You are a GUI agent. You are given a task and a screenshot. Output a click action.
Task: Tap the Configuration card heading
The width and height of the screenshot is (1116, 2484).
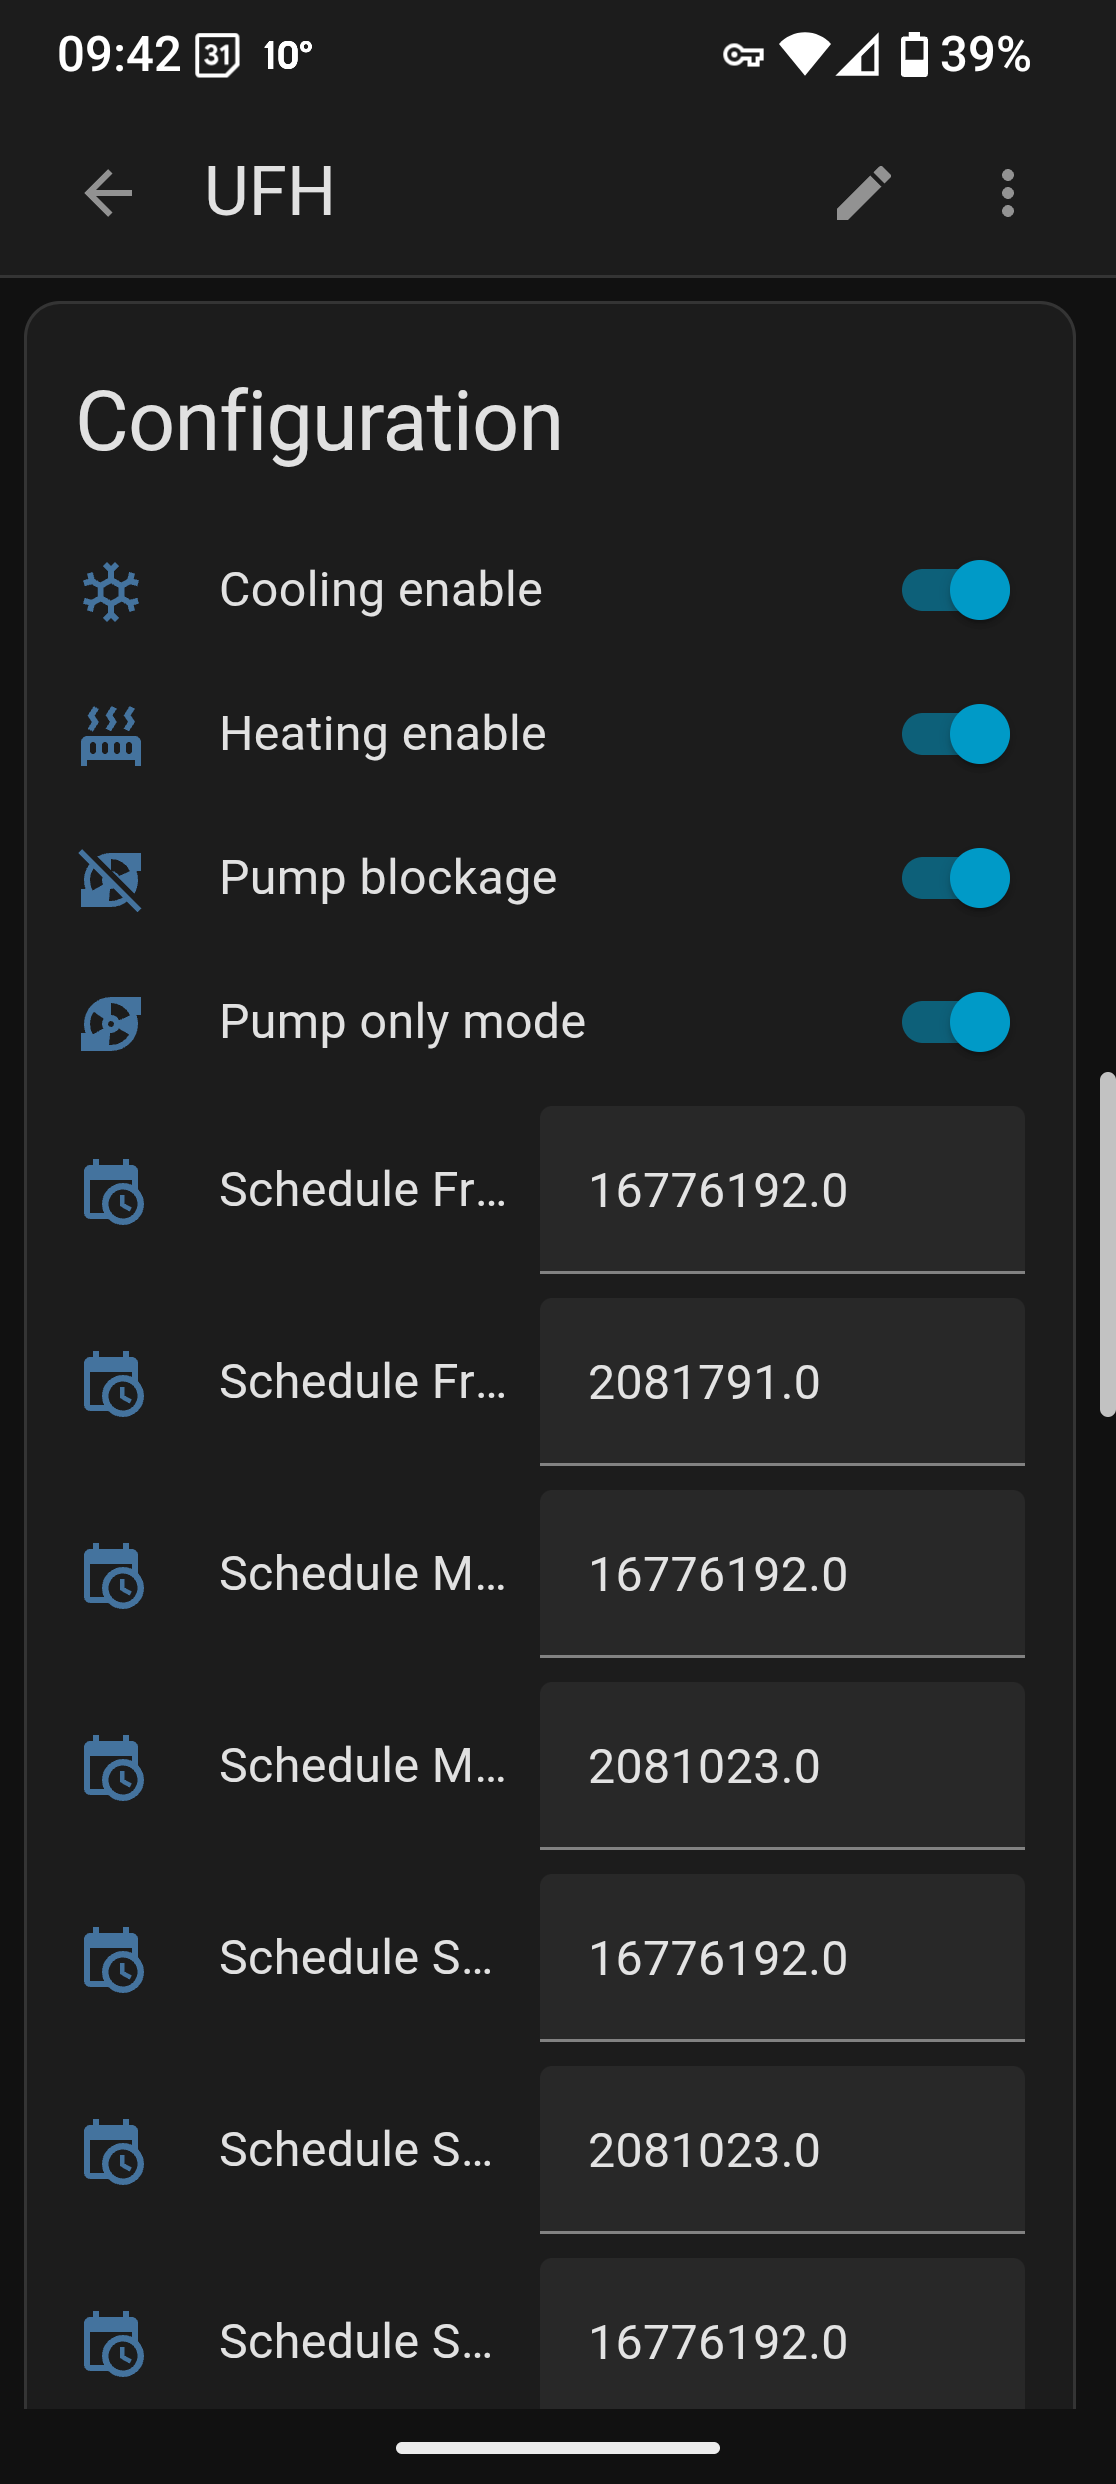point(320,422)
